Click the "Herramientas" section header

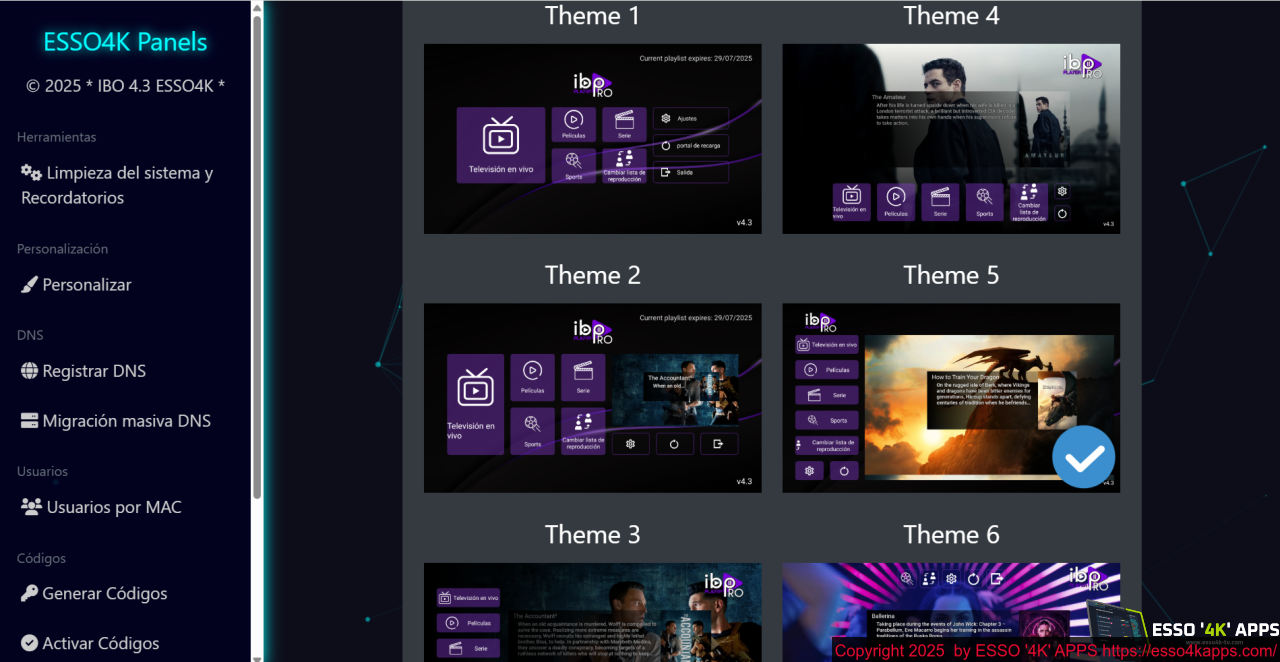click(57, 137)
